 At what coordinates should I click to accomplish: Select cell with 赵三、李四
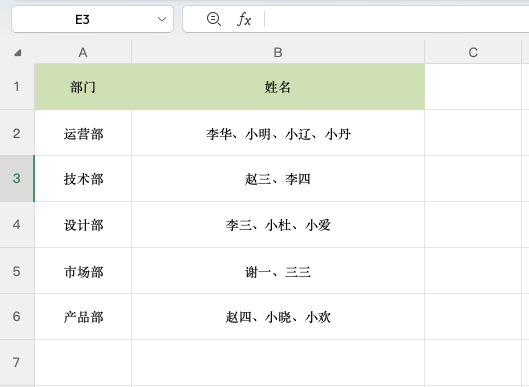(x=278, y=179)
